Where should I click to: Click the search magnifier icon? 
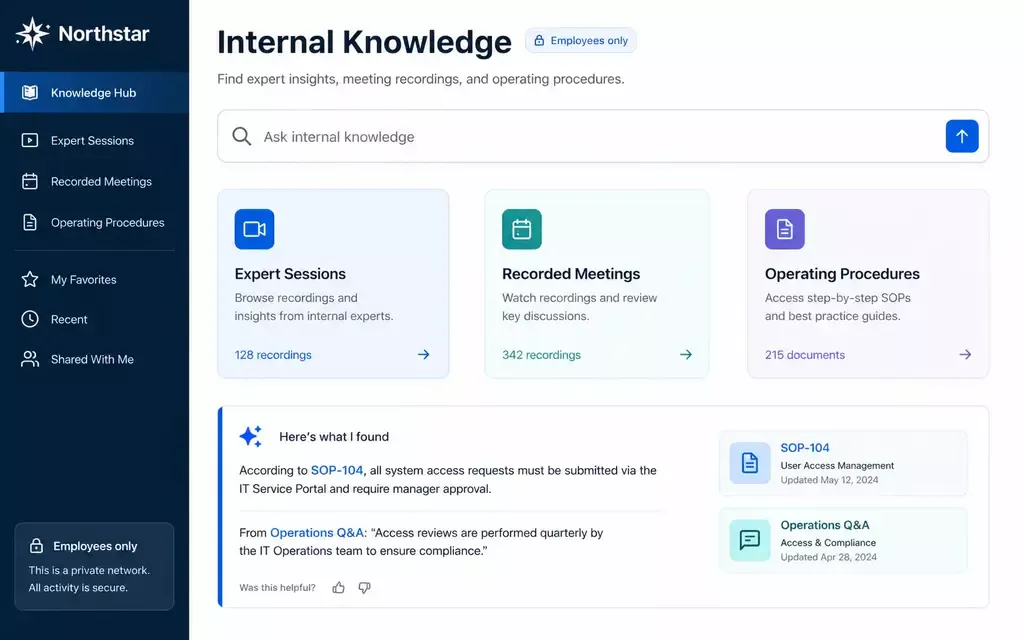tap(242, 136)
